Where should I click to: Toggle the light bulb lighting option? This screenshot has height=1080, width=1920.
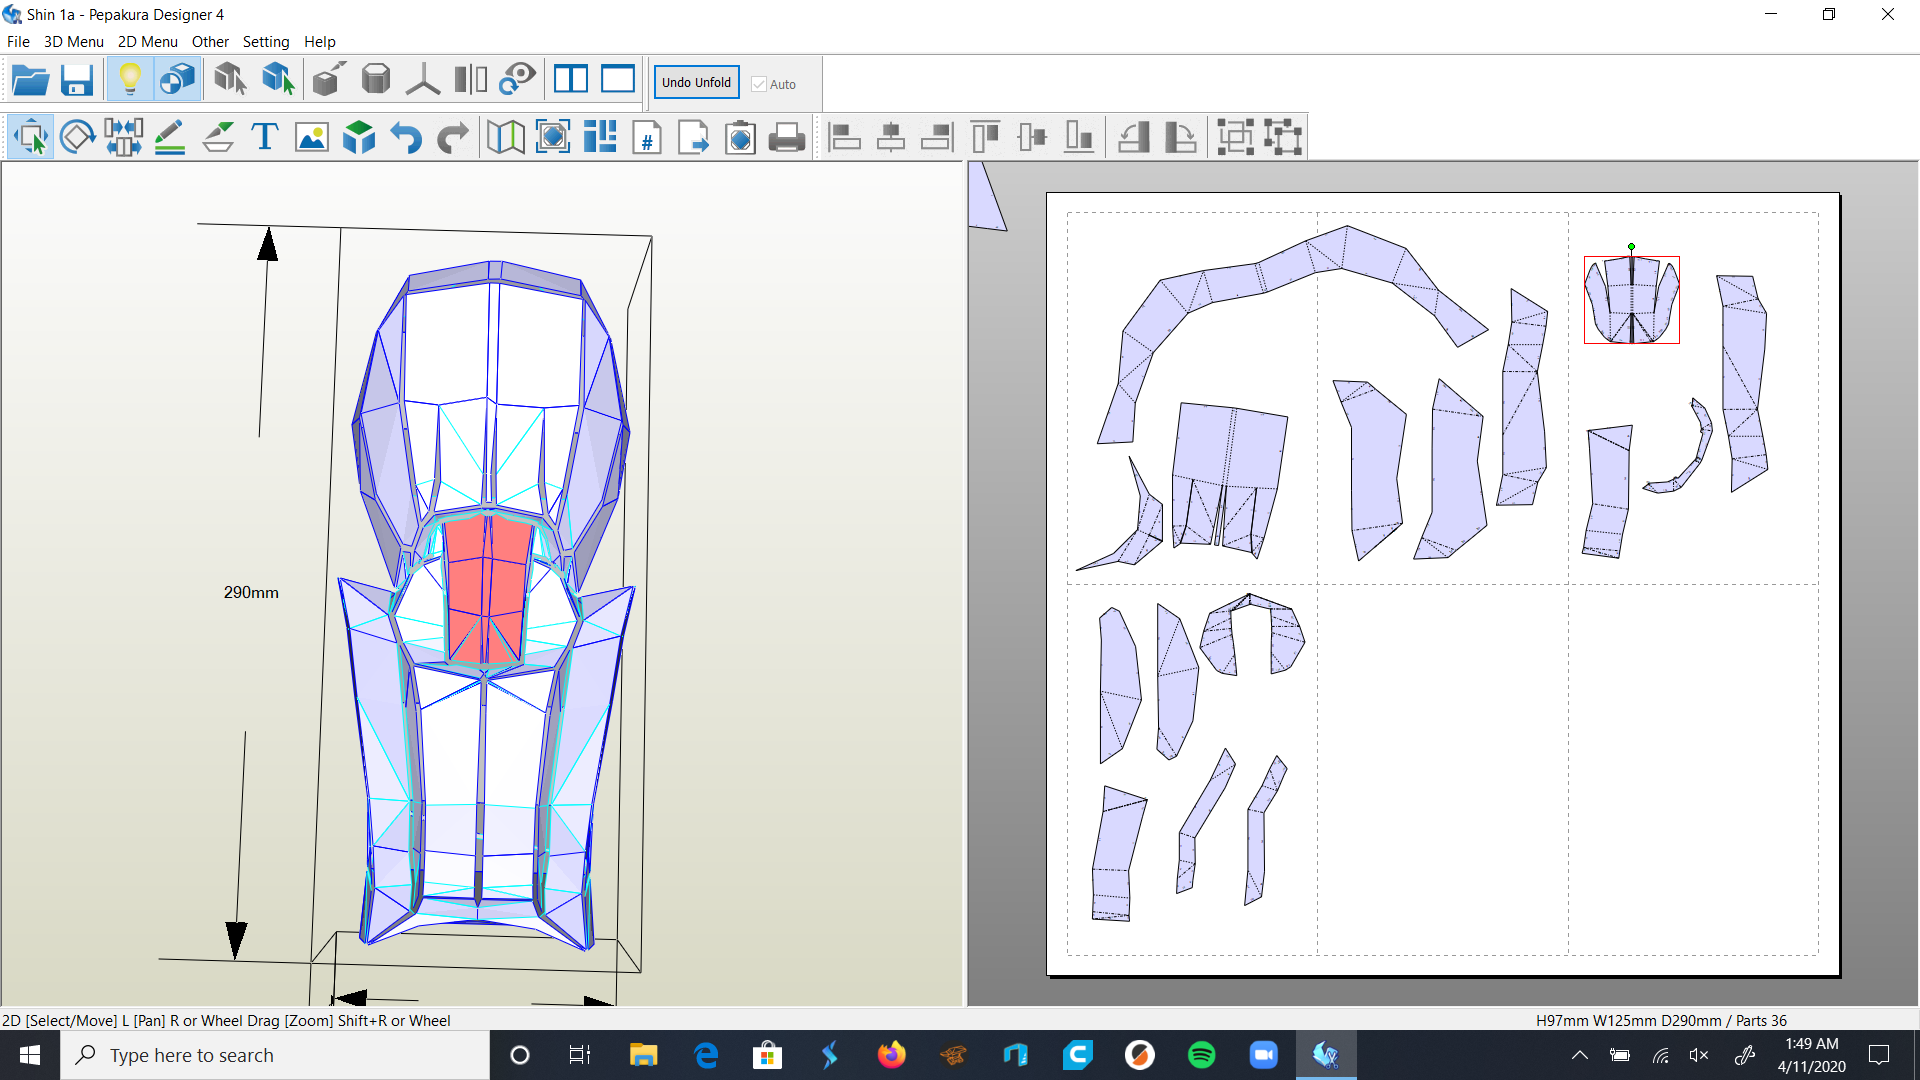click(x=130, y=80)
